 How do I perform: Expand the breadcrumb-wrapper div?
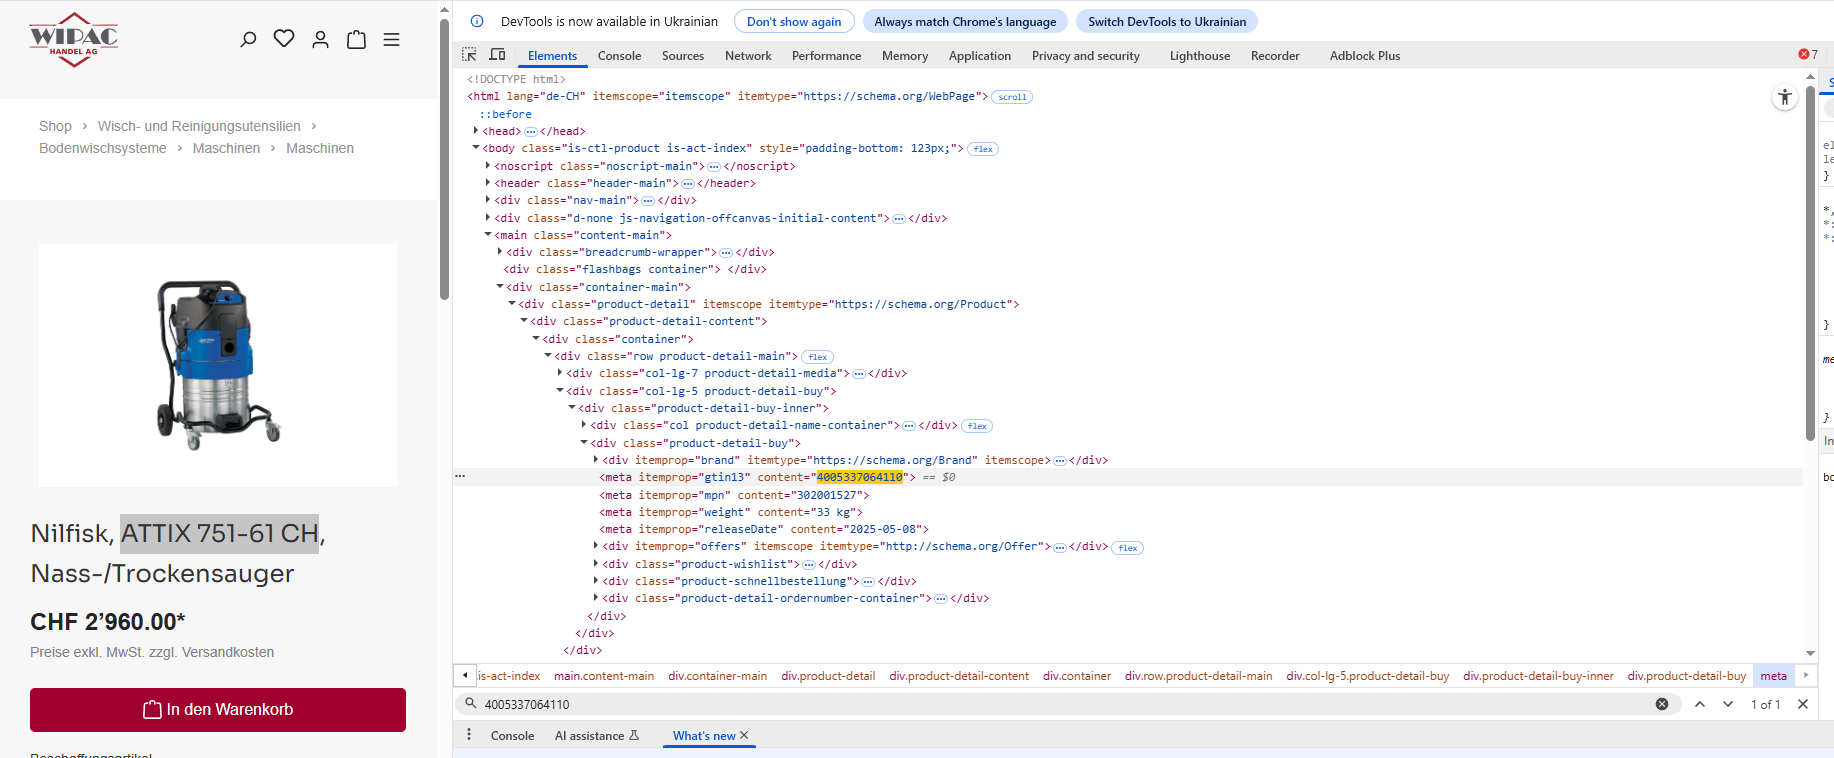pyautogui.click(x=500, y=252)
